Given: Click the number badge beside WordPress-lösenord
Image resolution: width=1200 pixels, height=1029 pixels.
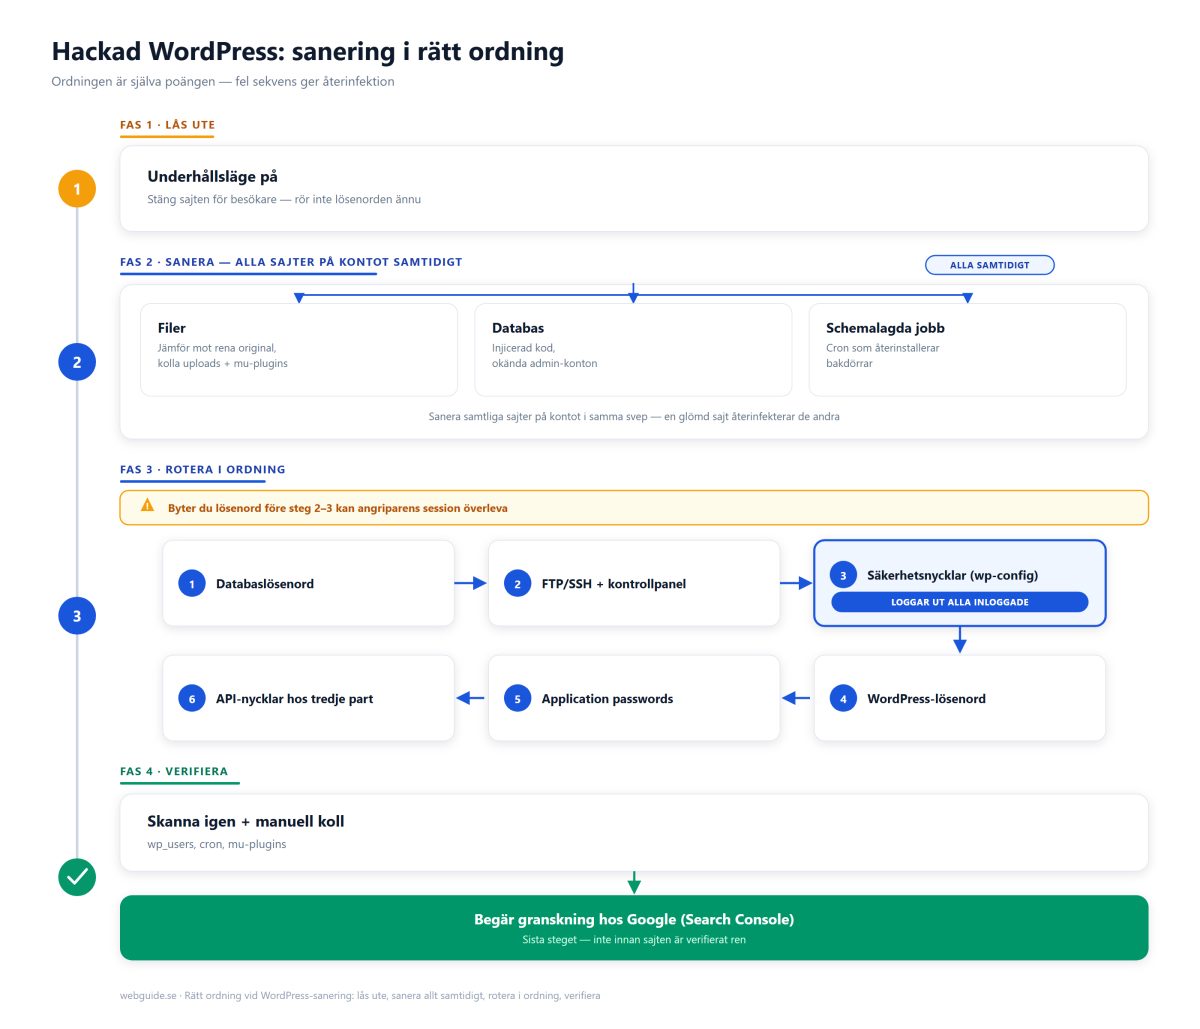Looking at the screenshot, I should pyautogui.click(x=843, y=699).
